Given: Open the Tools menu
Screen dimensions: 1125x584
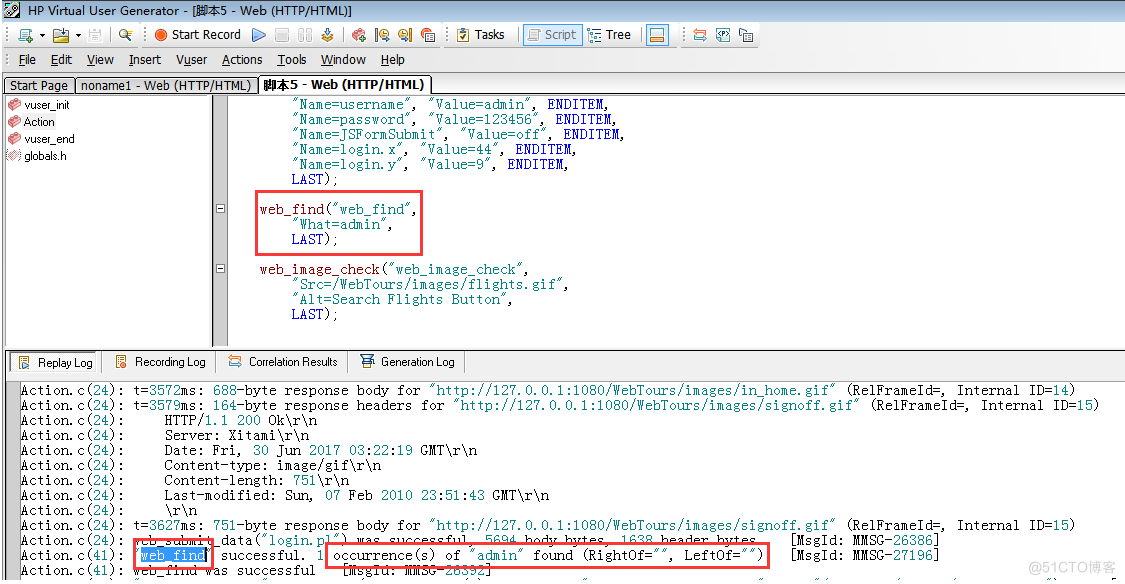Looking at the screenshot, I should [291, 60].
